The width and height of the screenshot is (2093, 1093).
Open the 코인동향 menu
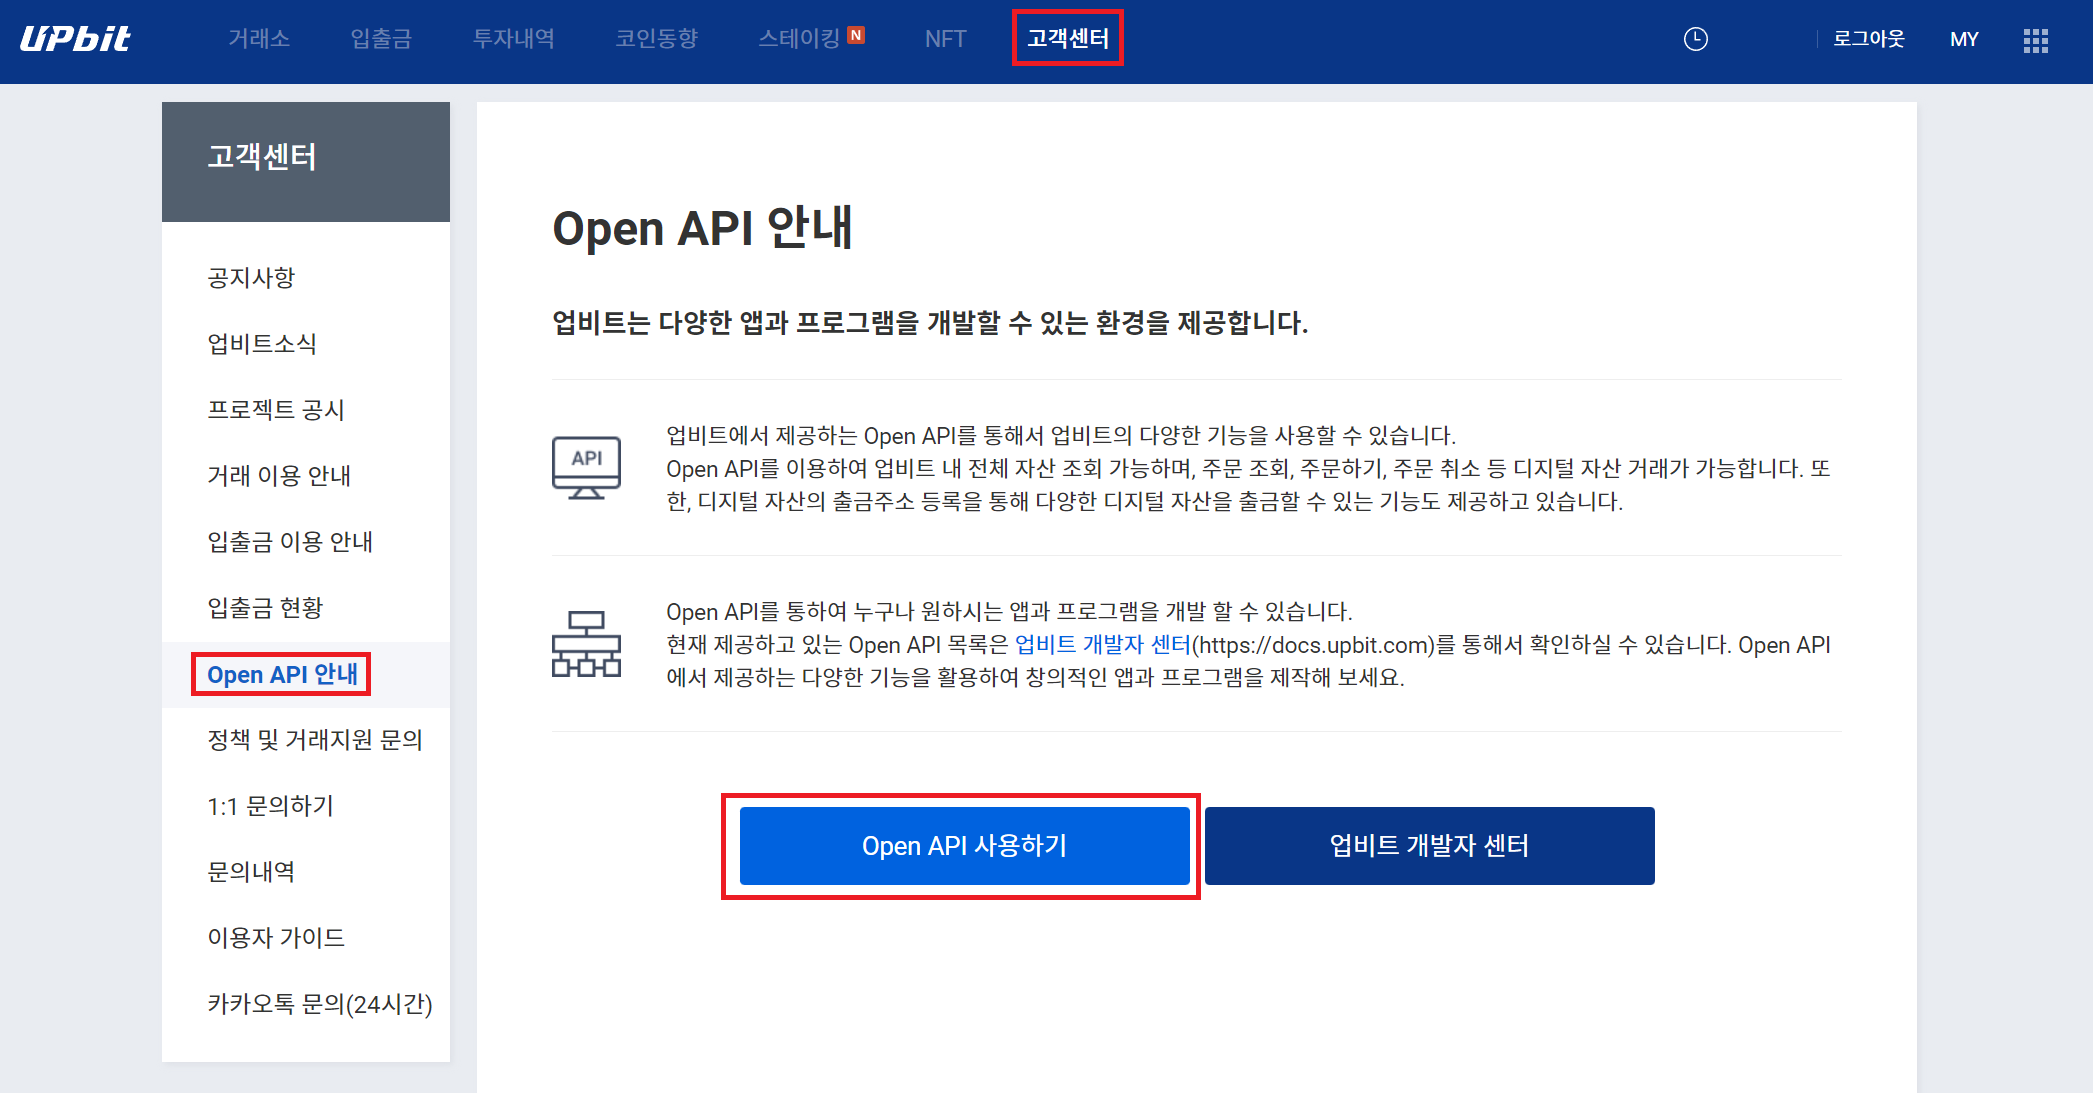(657, 39)
